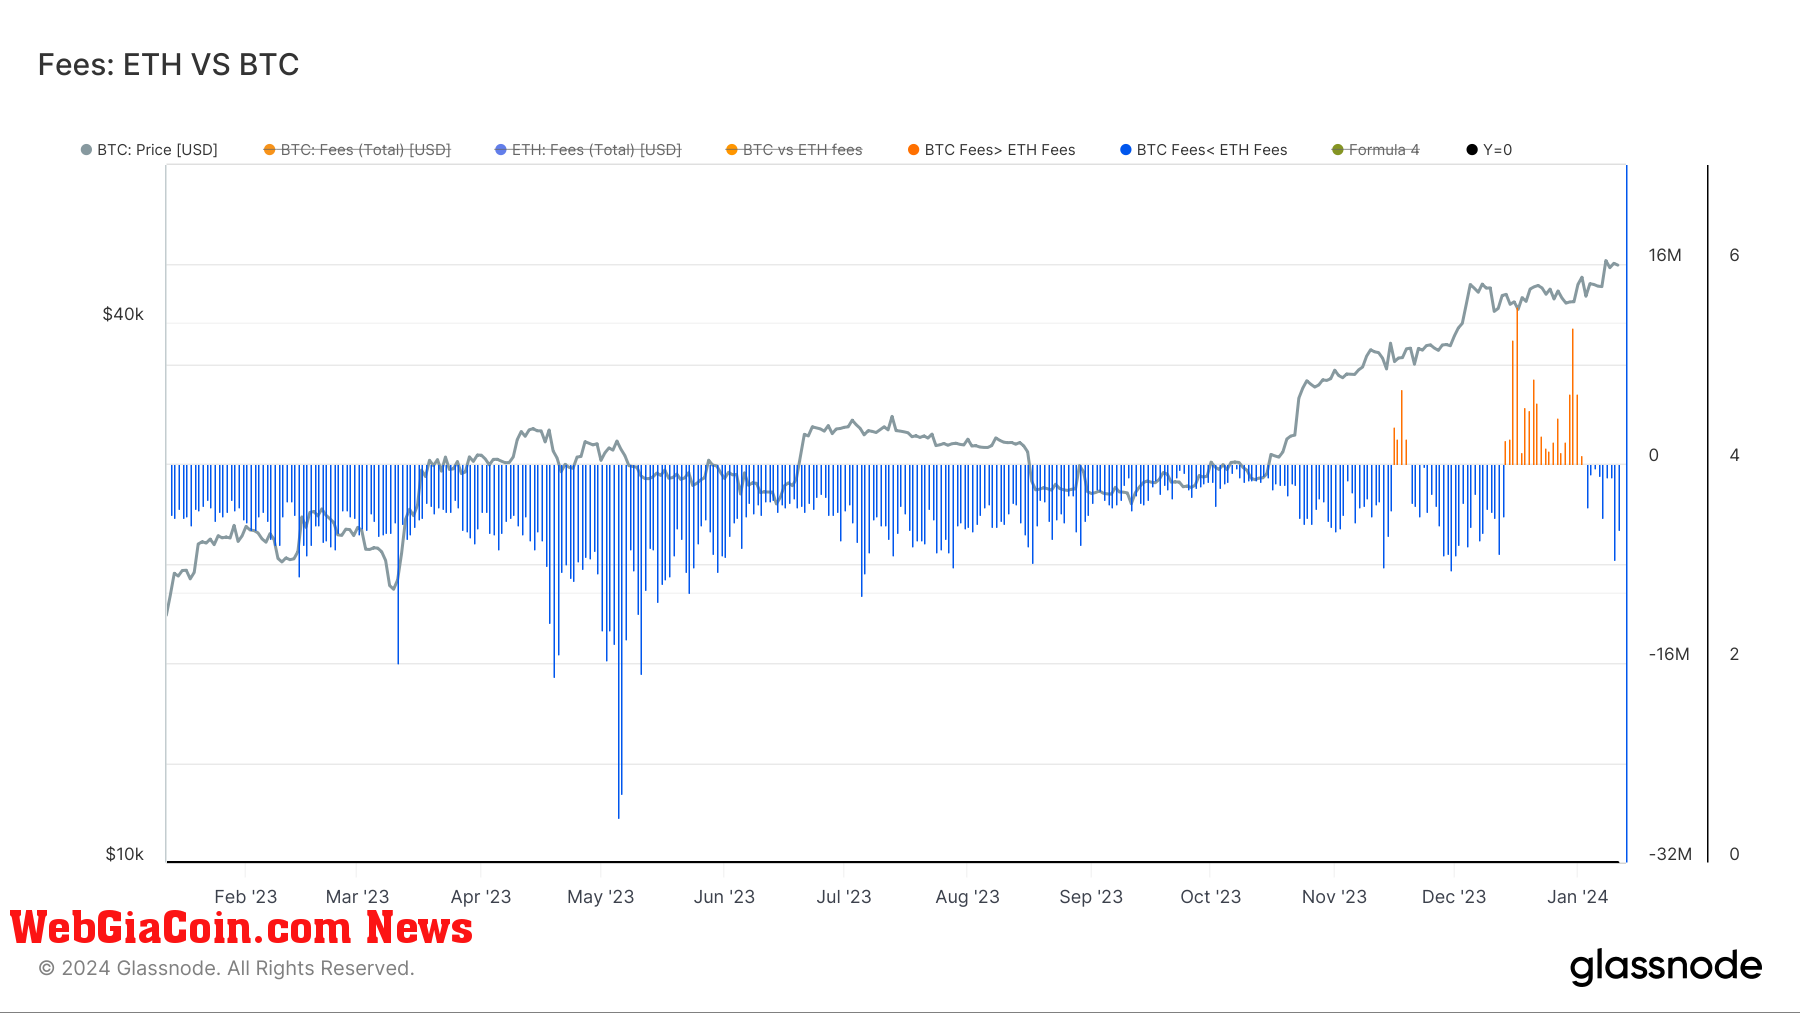Click the black dot beside Y=0

pos(1472,150)
